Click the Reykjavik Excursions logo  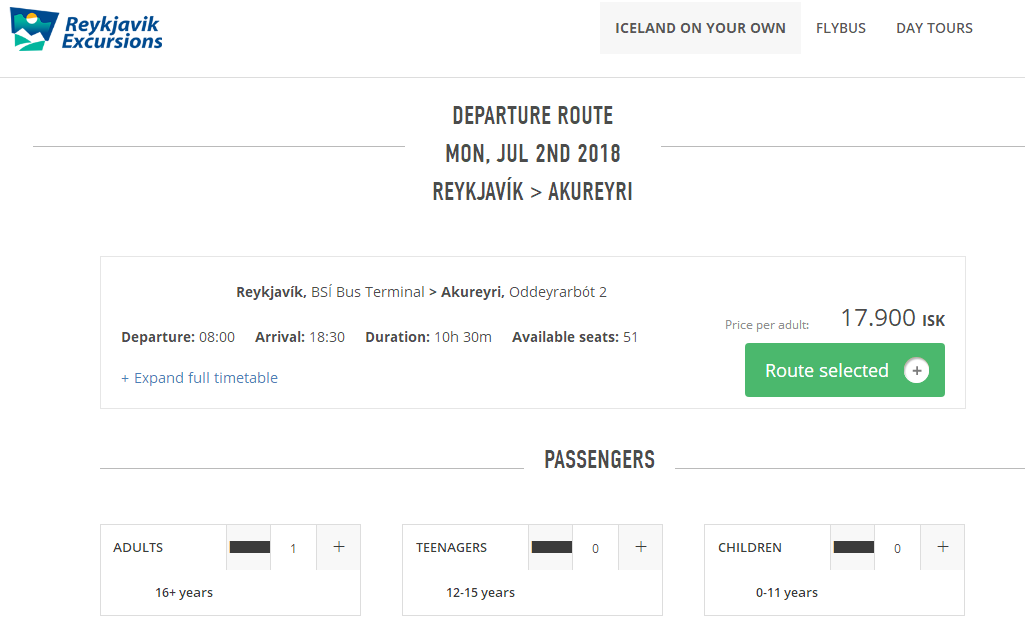[86, 30]
